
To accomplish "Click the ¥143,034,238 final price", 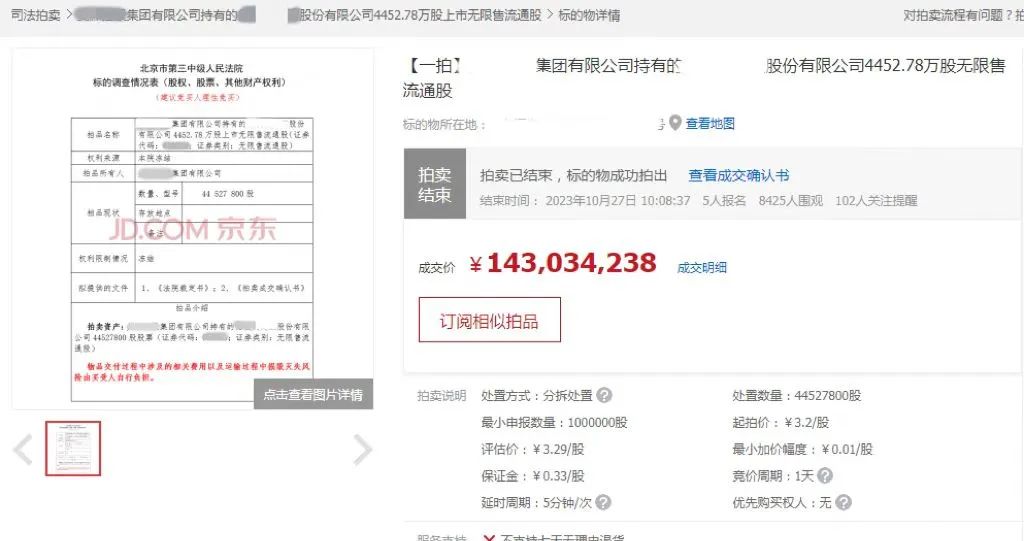I will (x=563, y=264).
